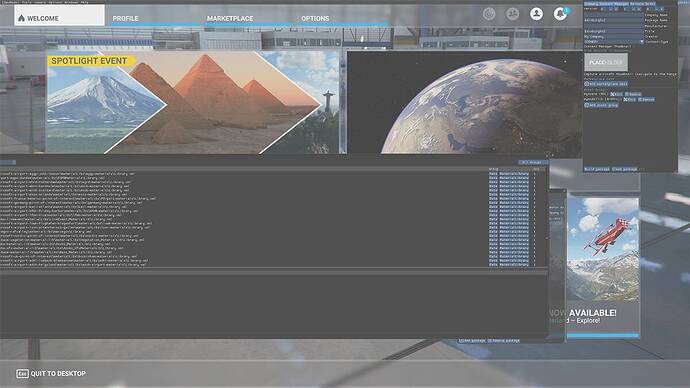The width and height of the screenshot is (690, 388).
Task: Open the Options tab
Action: pyautogui.click(x=315, y=18)
